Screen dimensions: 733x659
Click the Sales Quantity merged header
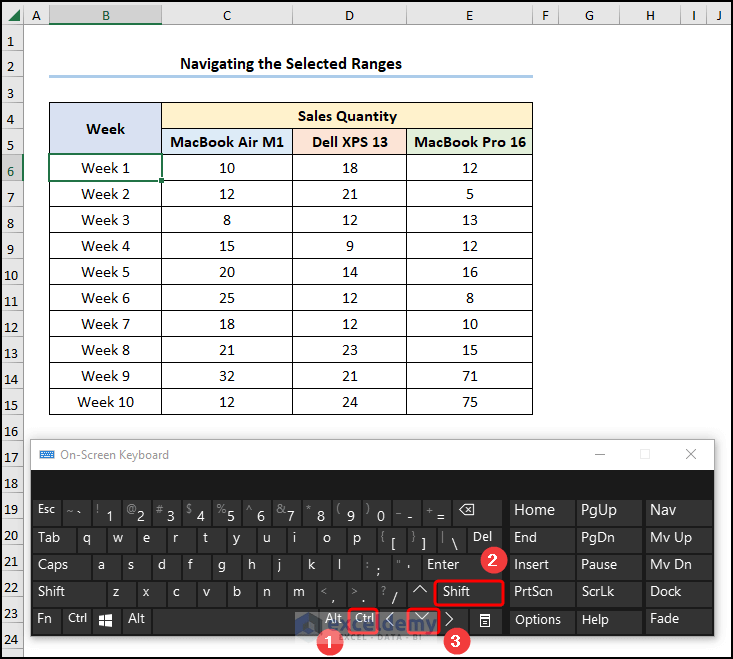click(x=347, y=116)
